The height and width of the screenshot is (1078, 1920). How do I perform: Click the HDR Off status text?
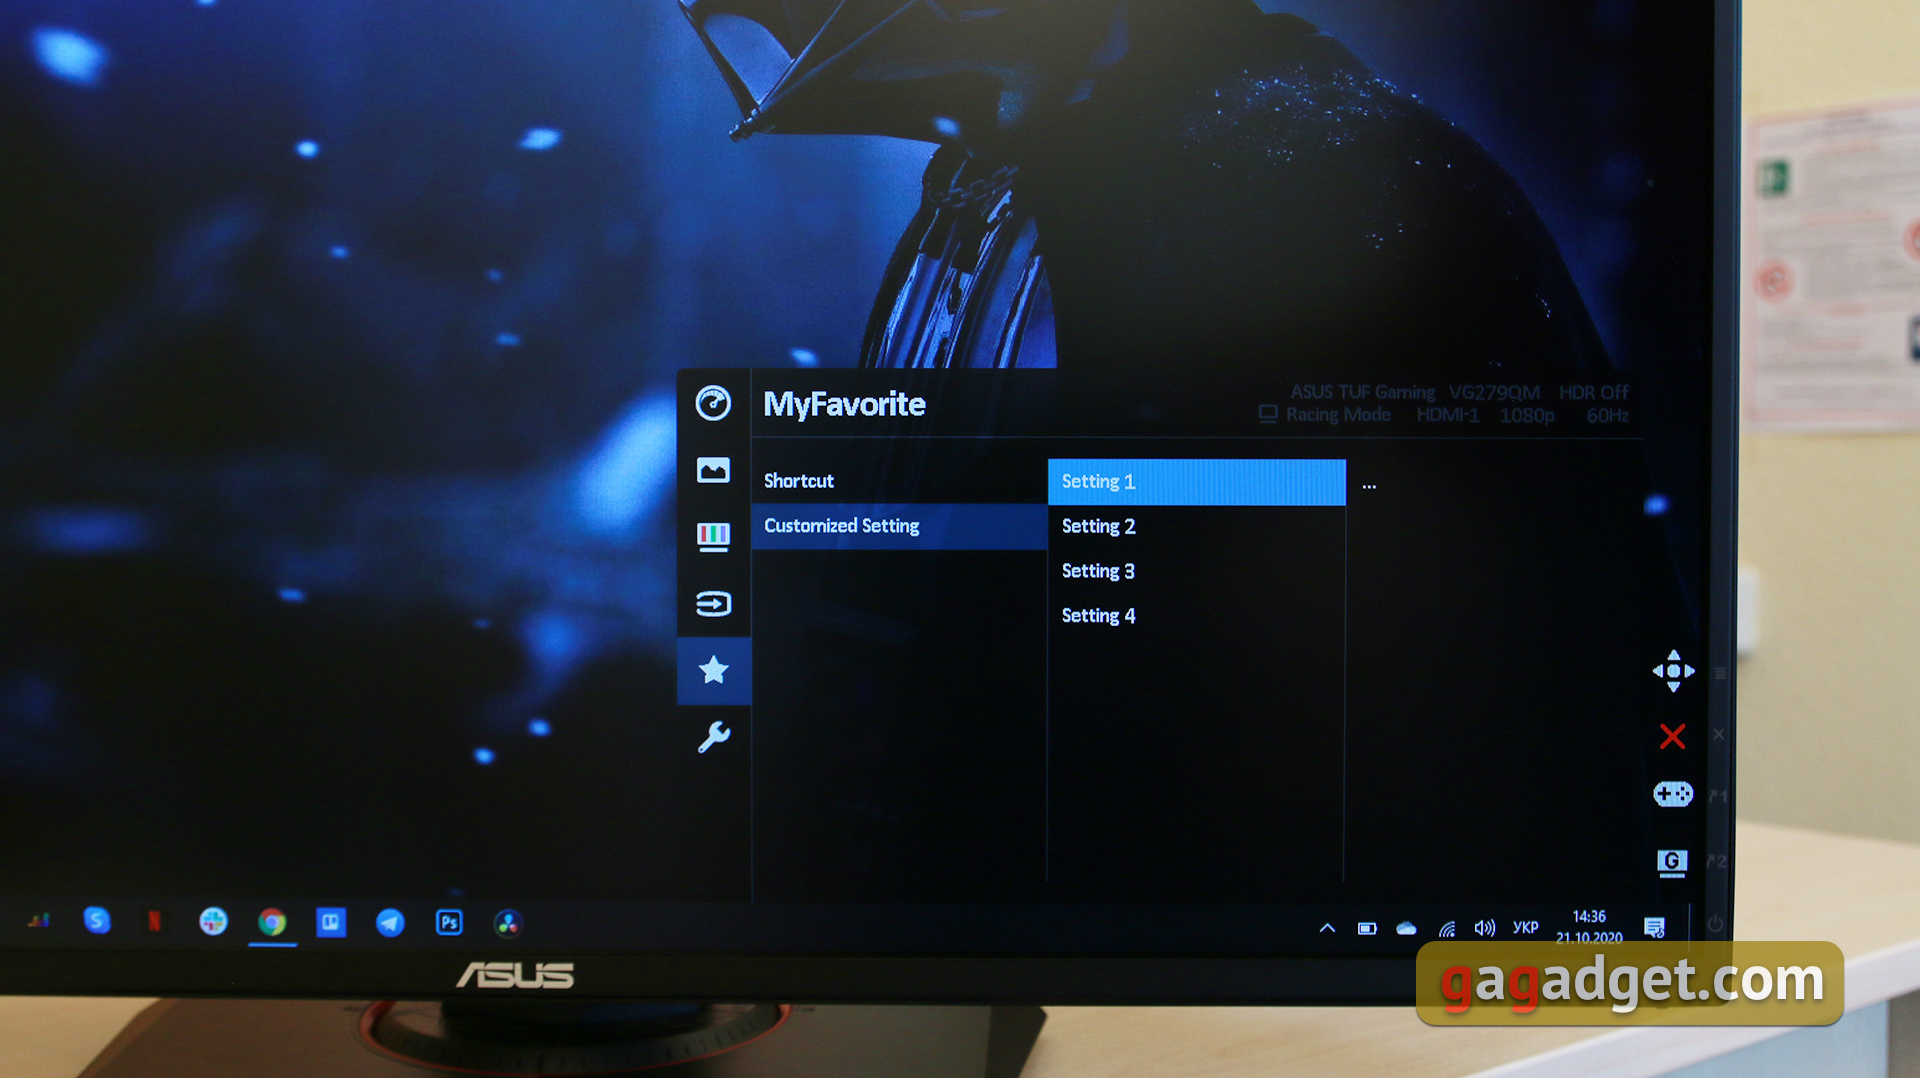(1593, 393)
